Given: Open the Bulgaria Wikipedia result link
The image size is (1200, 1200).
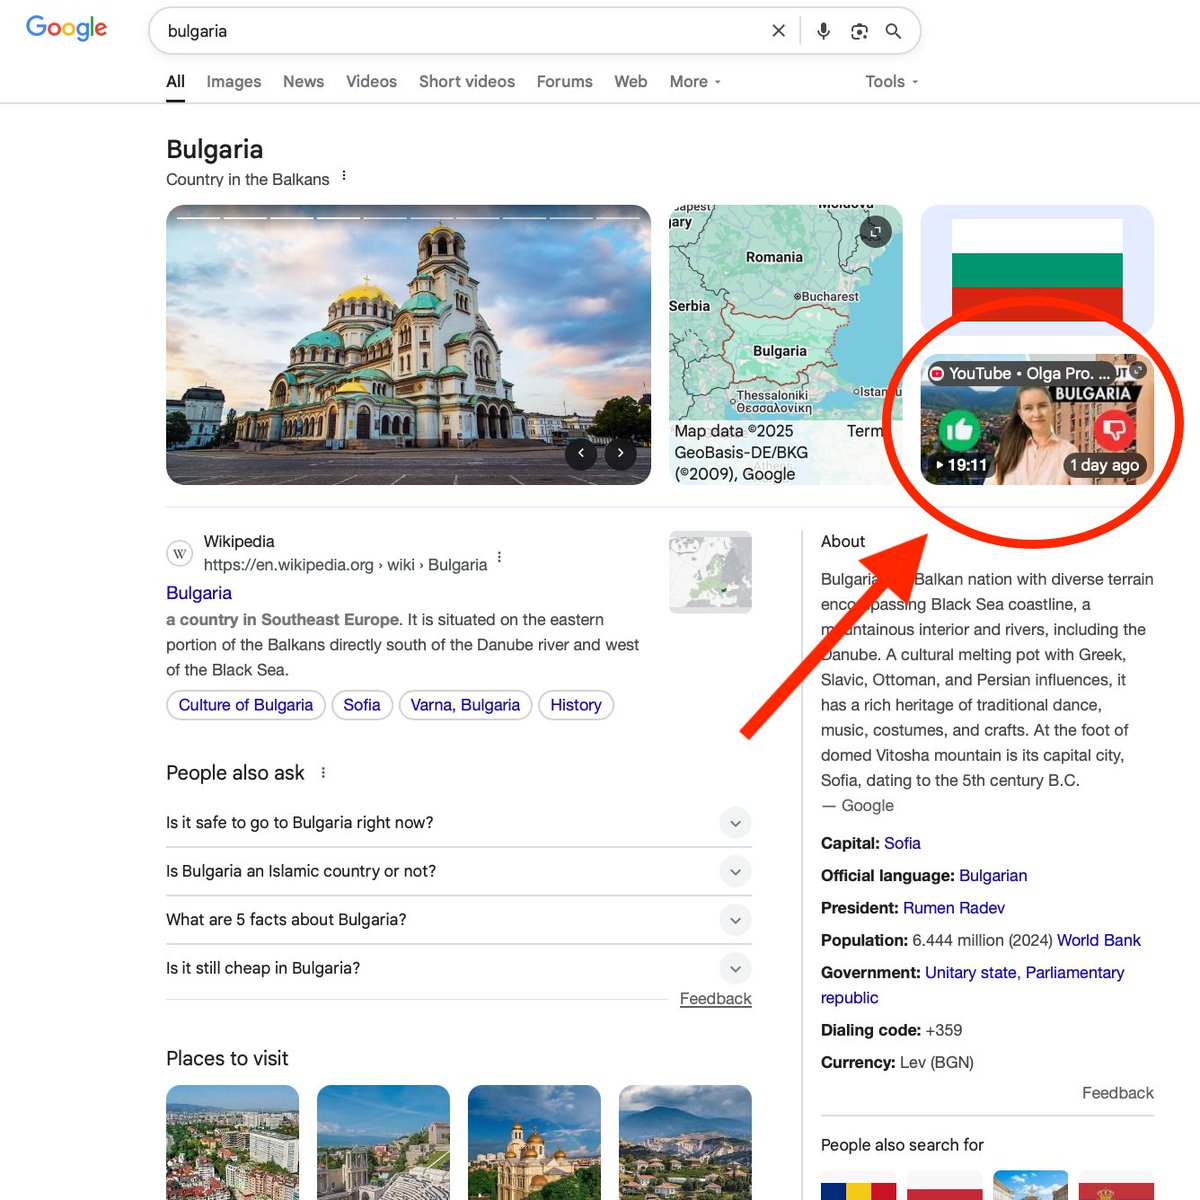Looking at the screenshot, I should tap(199, 593).
